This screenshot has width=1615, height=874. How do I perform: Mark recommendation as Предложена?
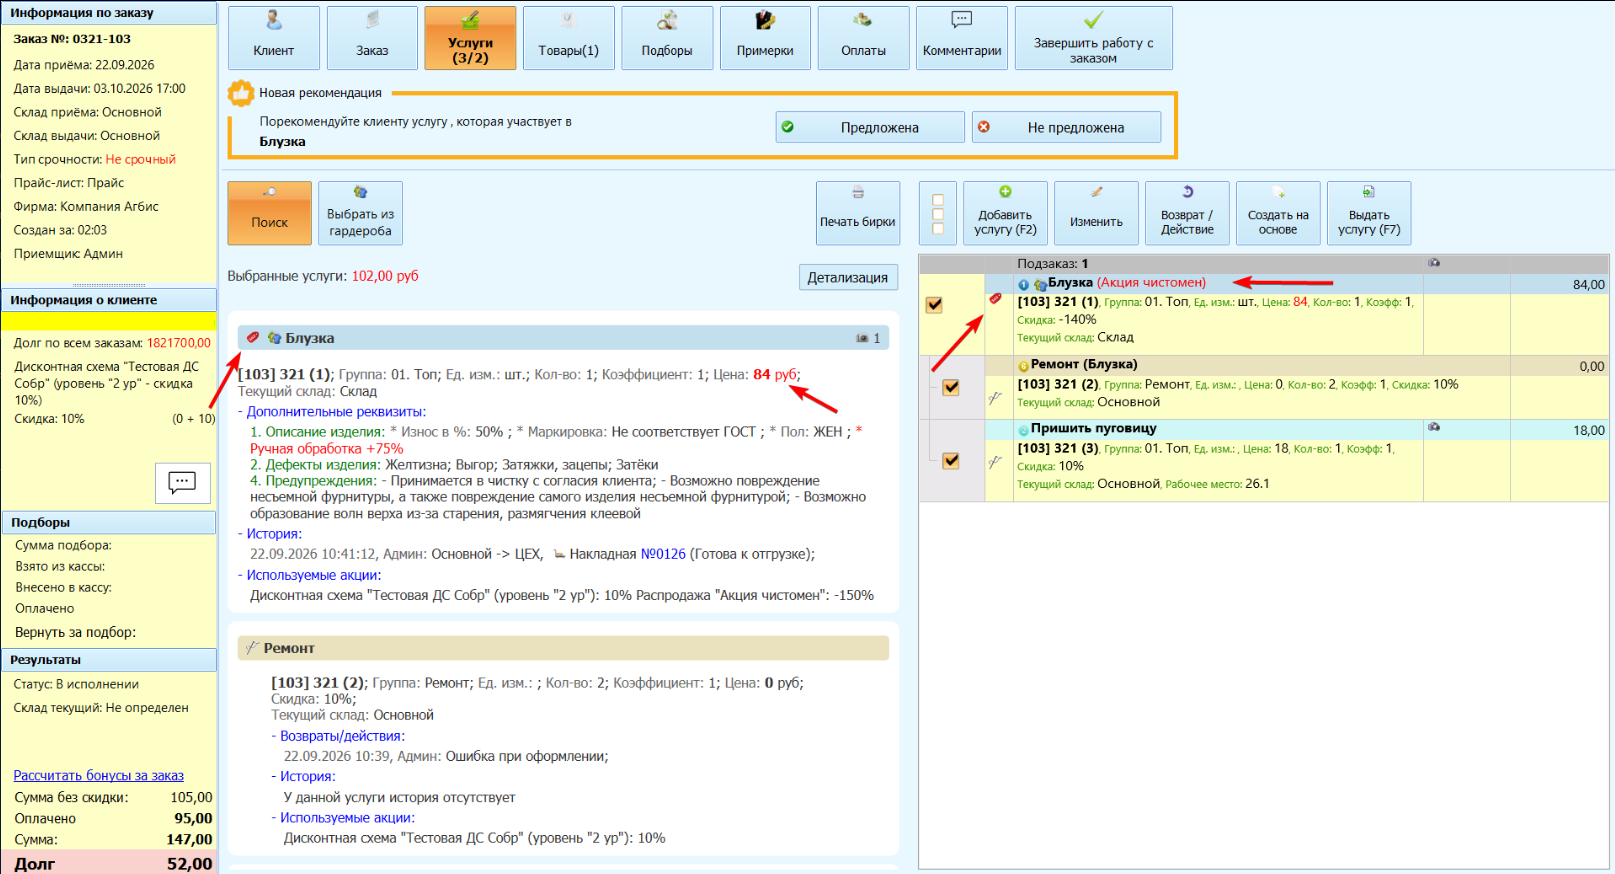click(870, 127)
